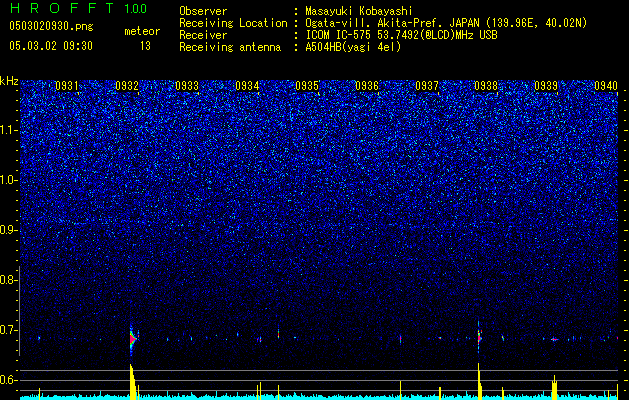Click the tall yellow intensity peak at 0938
Image resolution: width=629 pixels, height=400 pixels.
tap(479, 381)
